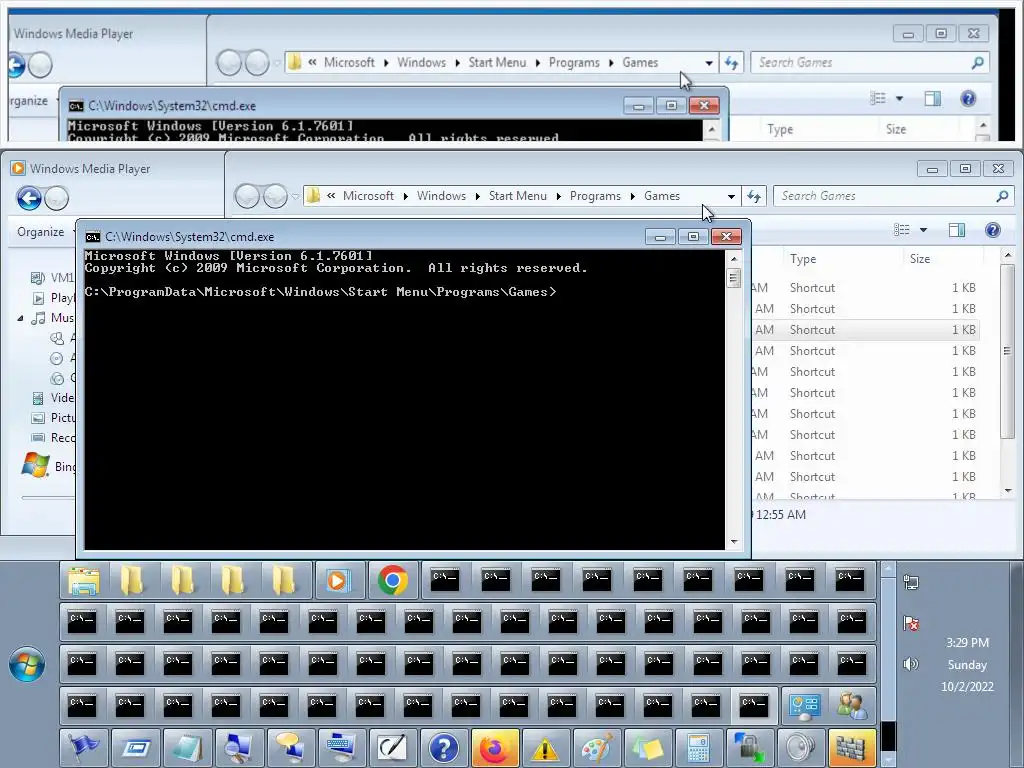
Task: Collapse the Music tree node in Media Player
Action: [x=20, y=318]
